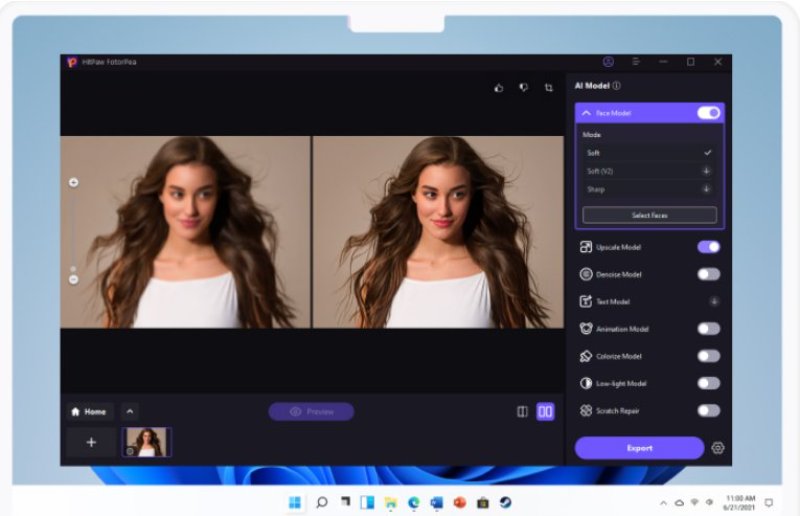Enable the Scratch Repair toggle

coord(709,410)
